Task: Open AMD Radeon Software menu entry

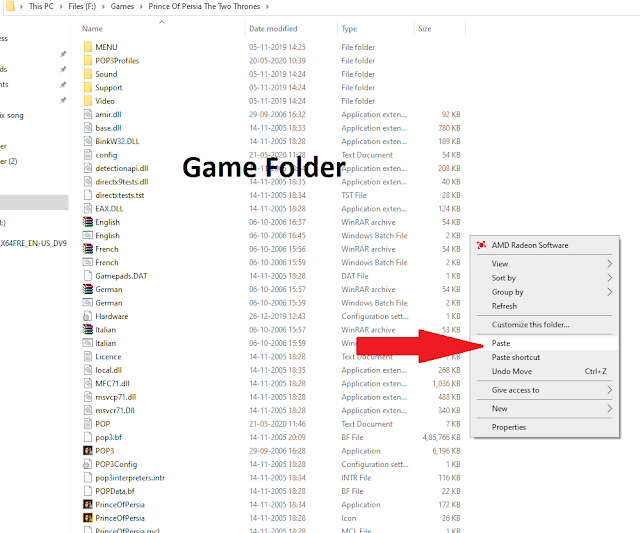Action: pos(545,245)
